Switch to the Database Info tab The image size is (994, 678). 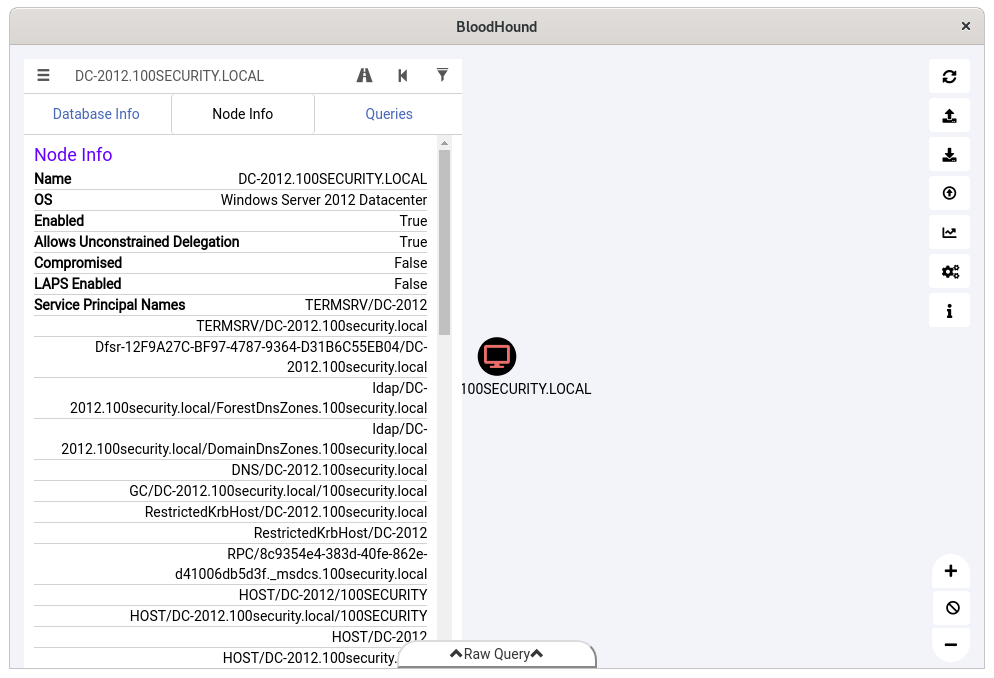(x=96, y=114)
